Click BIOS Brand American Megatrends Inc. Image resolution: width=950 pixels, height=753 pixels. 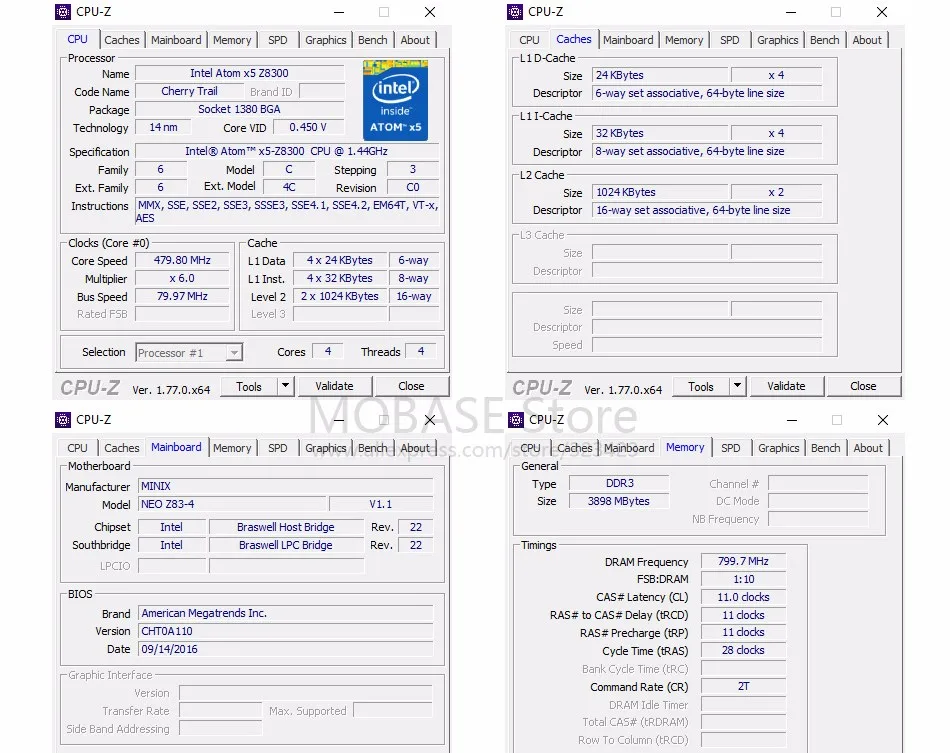coord(285,613)
